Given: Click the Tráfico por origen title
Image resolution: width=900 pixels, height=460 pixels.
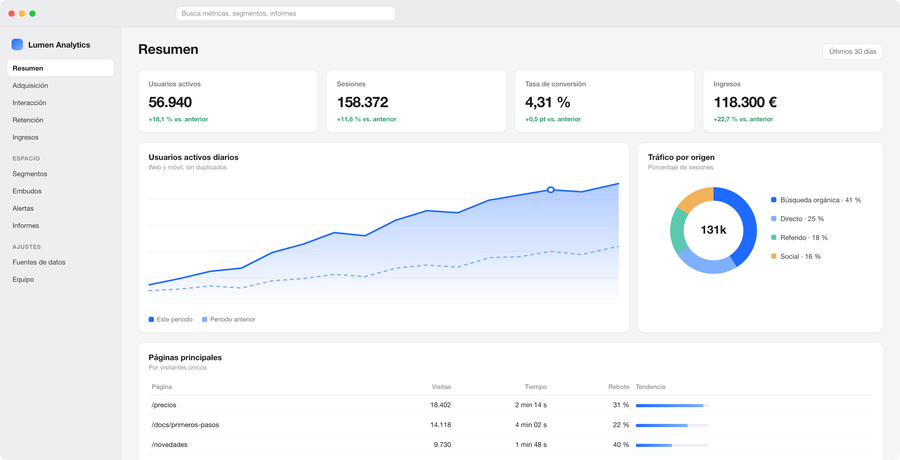Looking at the screenshot, I should (x=681, y=157).
